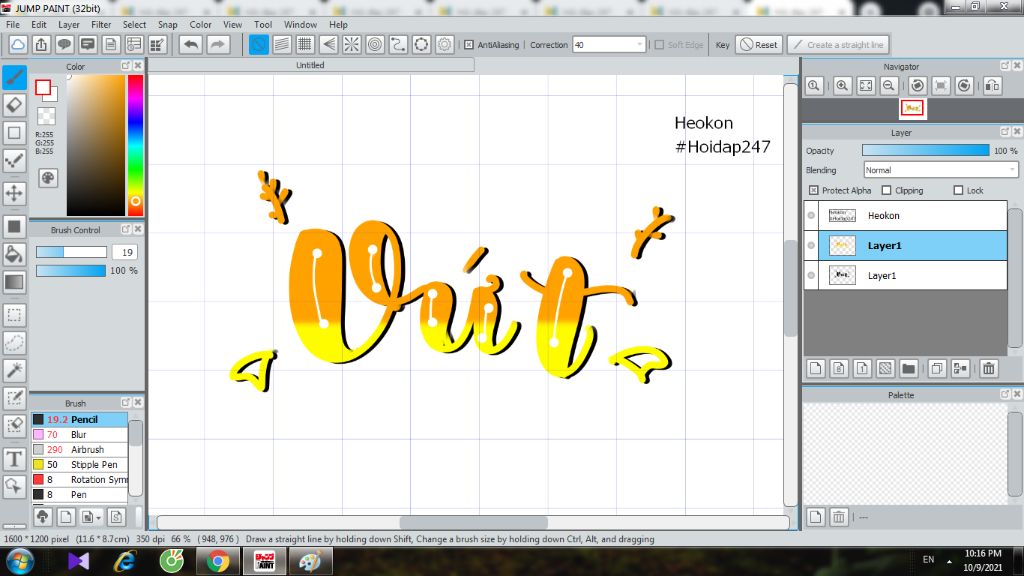Select the Bucket fill tool
The height and width of the screenshot is (576, 1024).
(14, 254)
